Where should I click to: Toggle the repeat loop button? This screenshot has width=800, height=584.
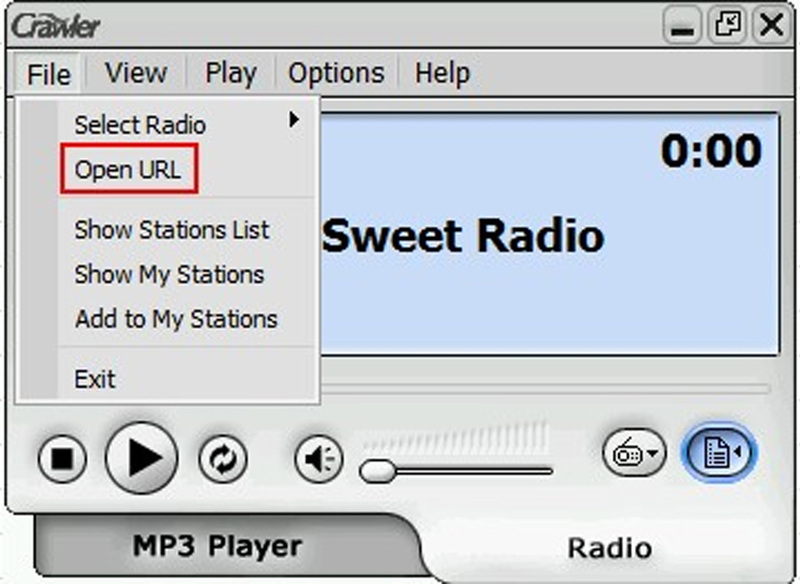coord(222,459)
